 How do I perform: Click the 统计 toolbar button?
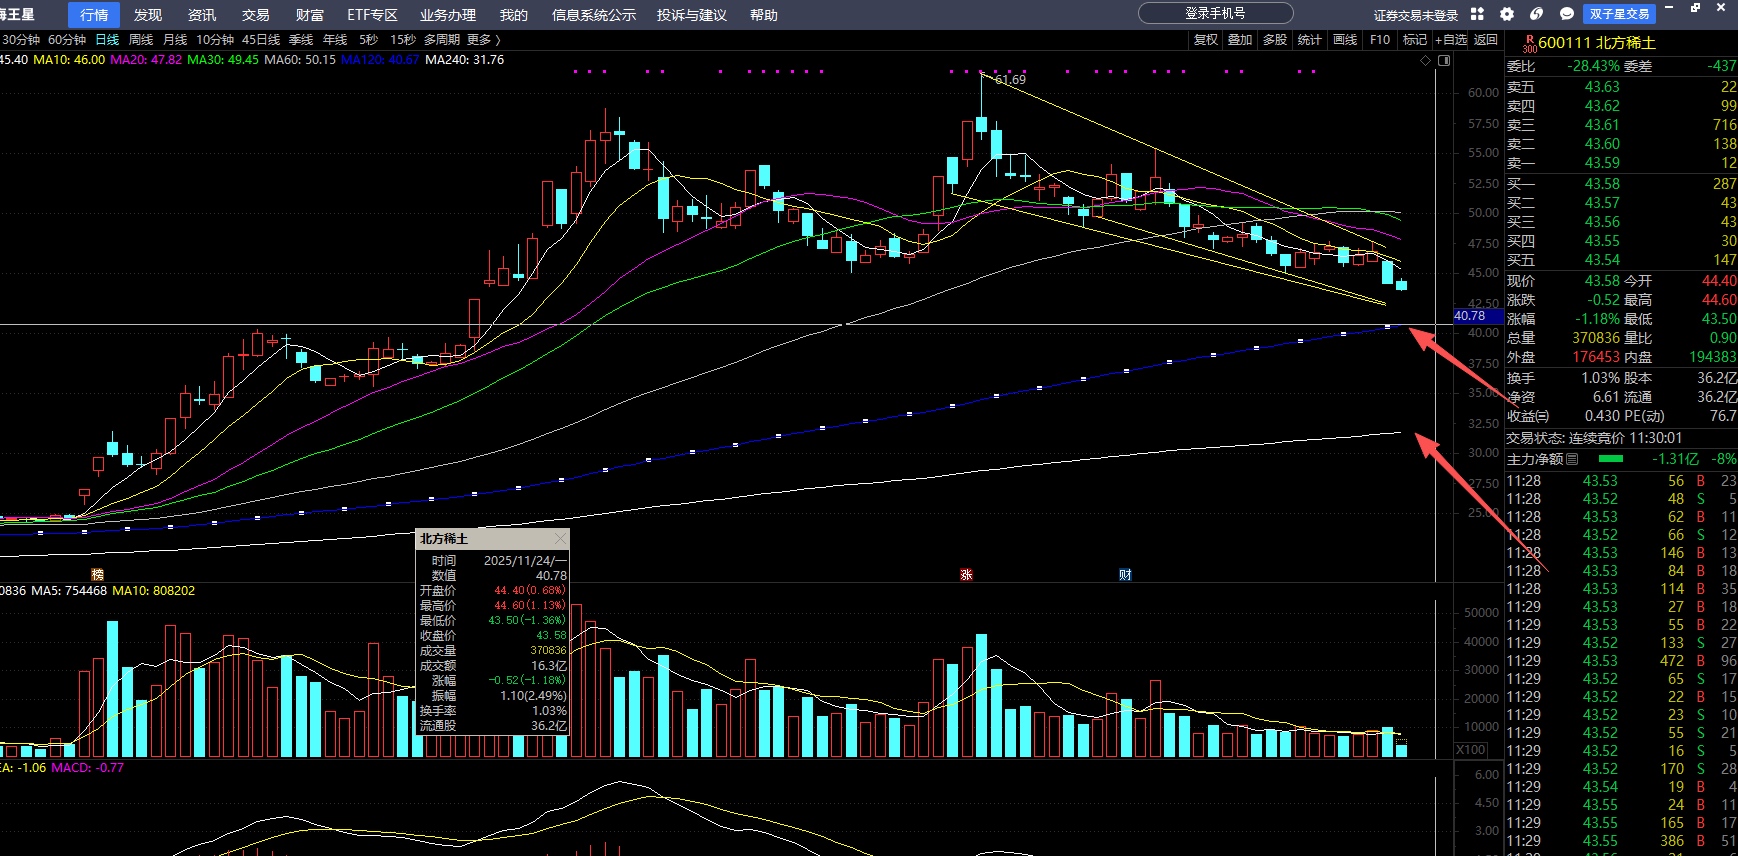tap(1310, 40)
